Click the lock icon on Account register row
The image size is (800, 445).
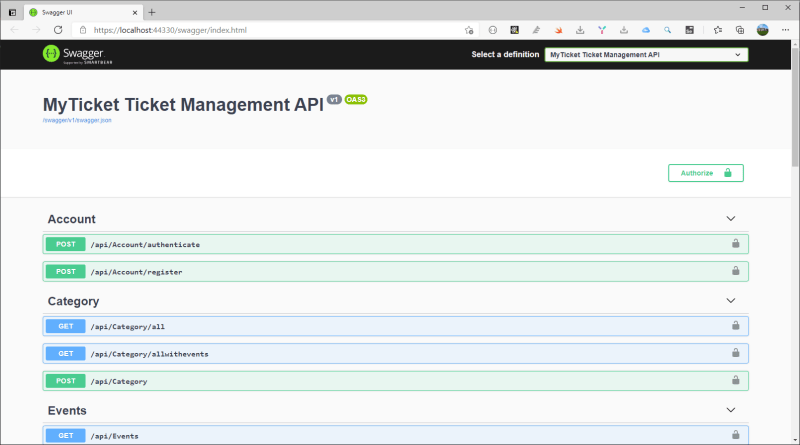[x=735, y=270]
